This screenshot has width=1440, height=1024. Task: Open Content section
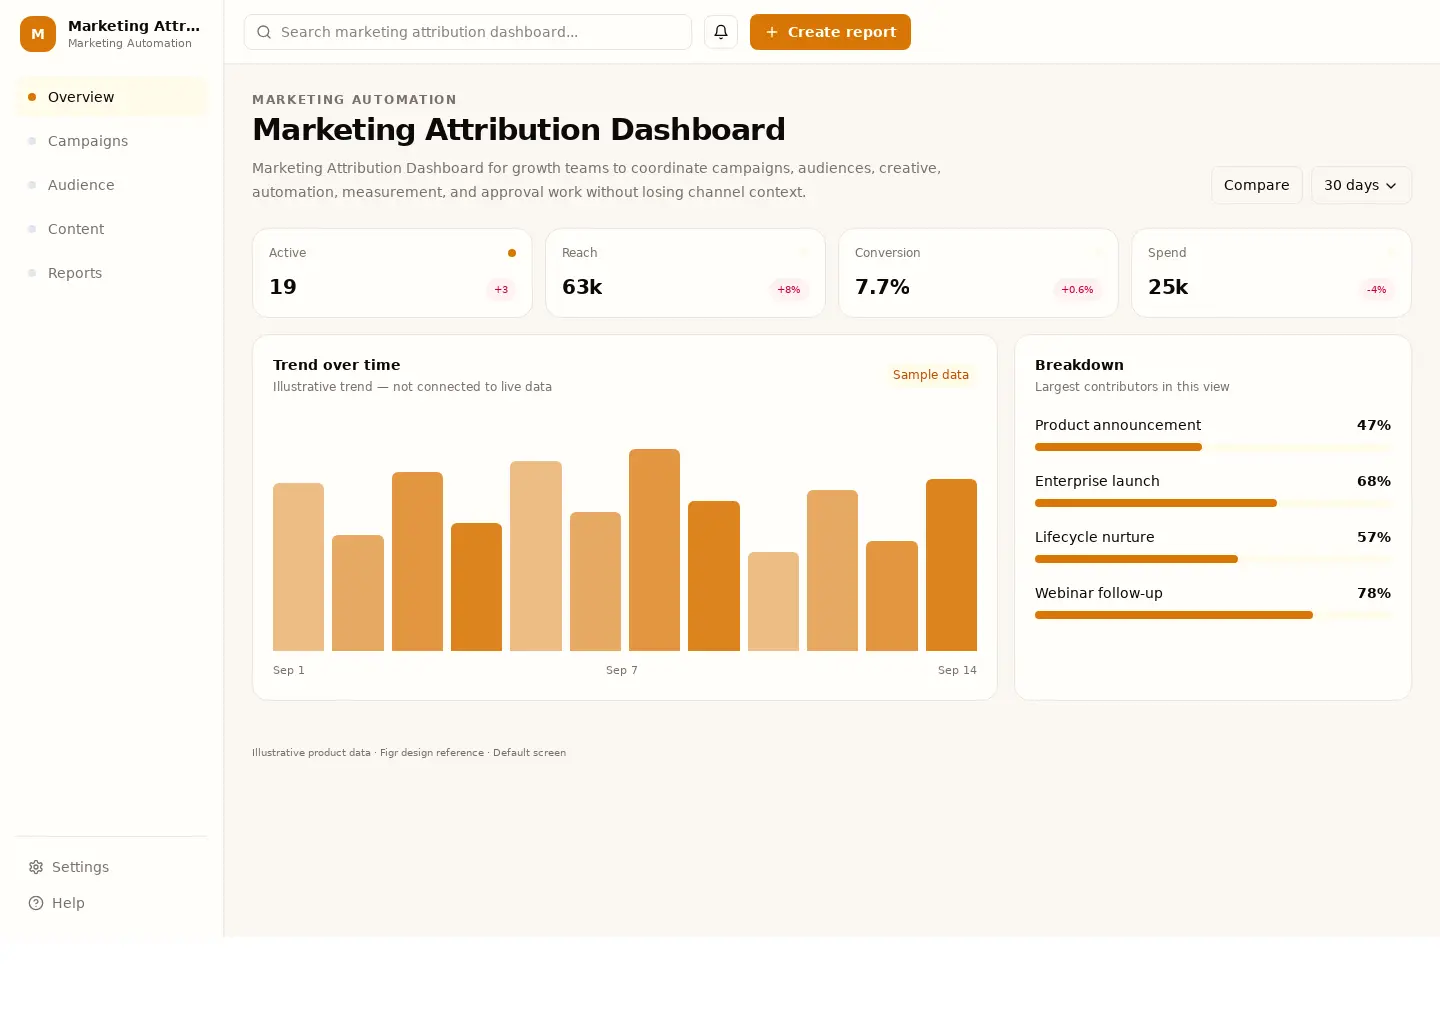pos(111,229)
